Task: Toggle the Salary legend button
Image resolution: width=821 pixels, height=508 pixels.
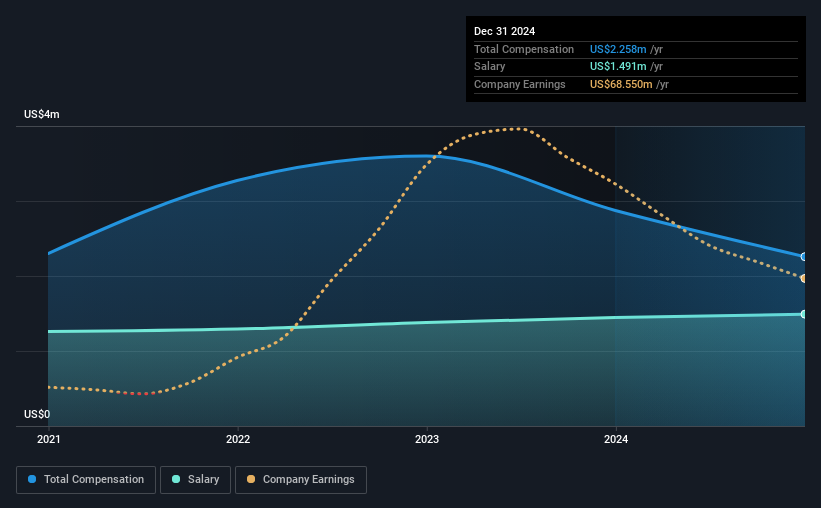Action: pyautogui.click(x=195, y=480)
